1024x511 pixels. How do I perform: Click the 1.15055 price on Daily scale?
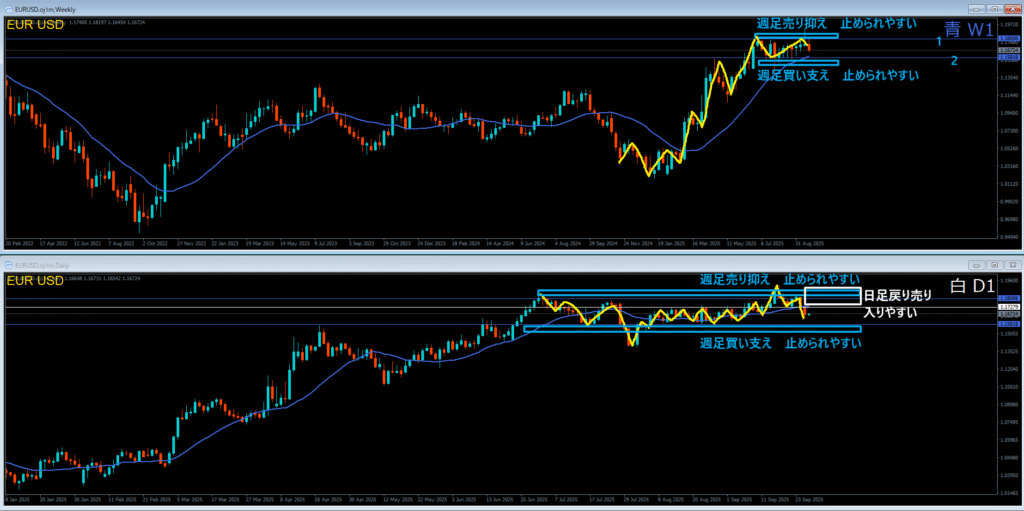[1008, 334]
